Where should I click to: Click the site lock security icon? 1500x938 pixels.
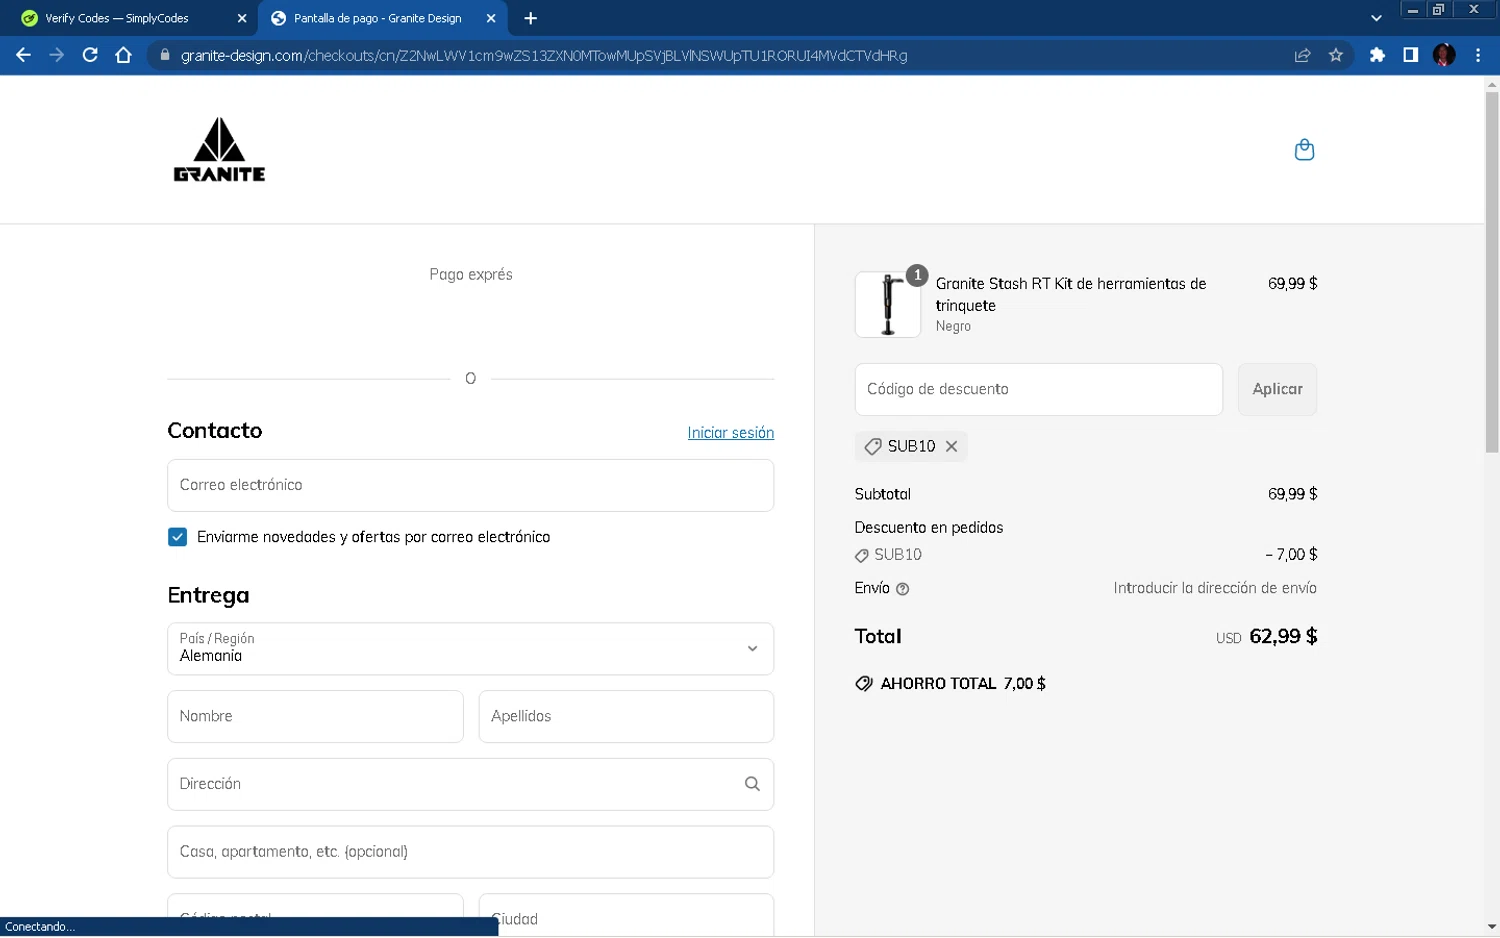click(x=165, y=55)
